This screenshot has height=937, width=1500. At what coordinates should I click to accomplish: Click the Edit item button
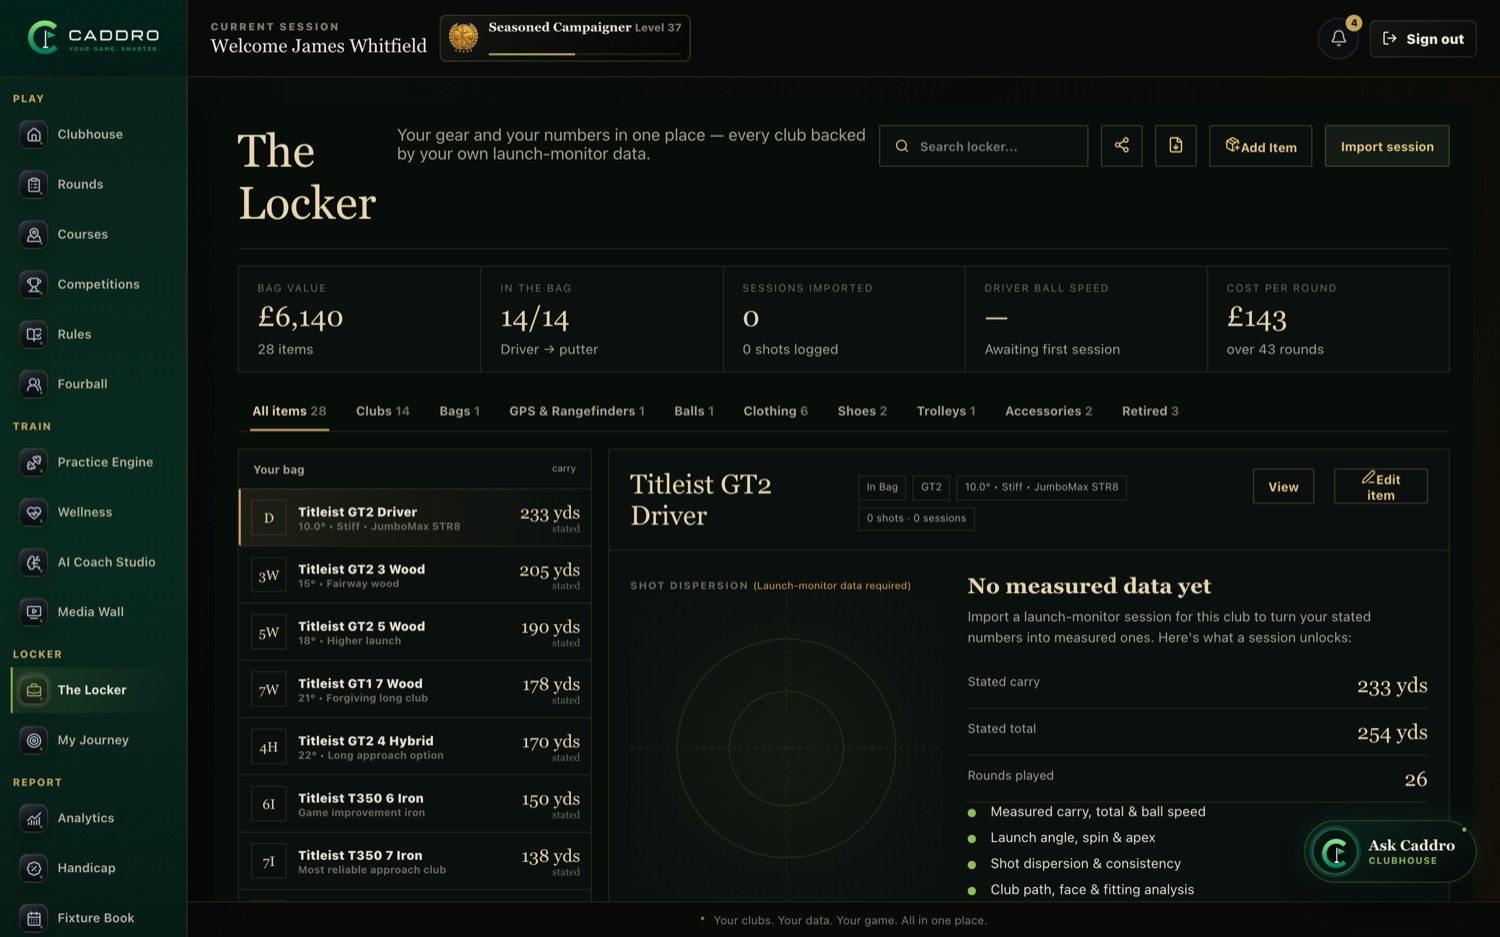(1381, 487)
